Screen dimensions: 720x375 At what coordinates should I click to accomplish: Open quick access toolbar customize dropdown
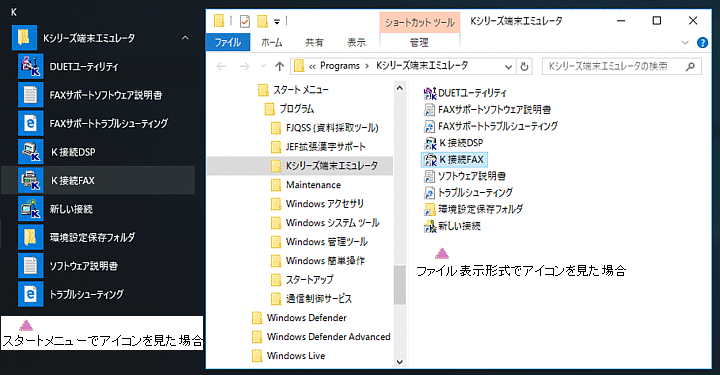(276, 22)
